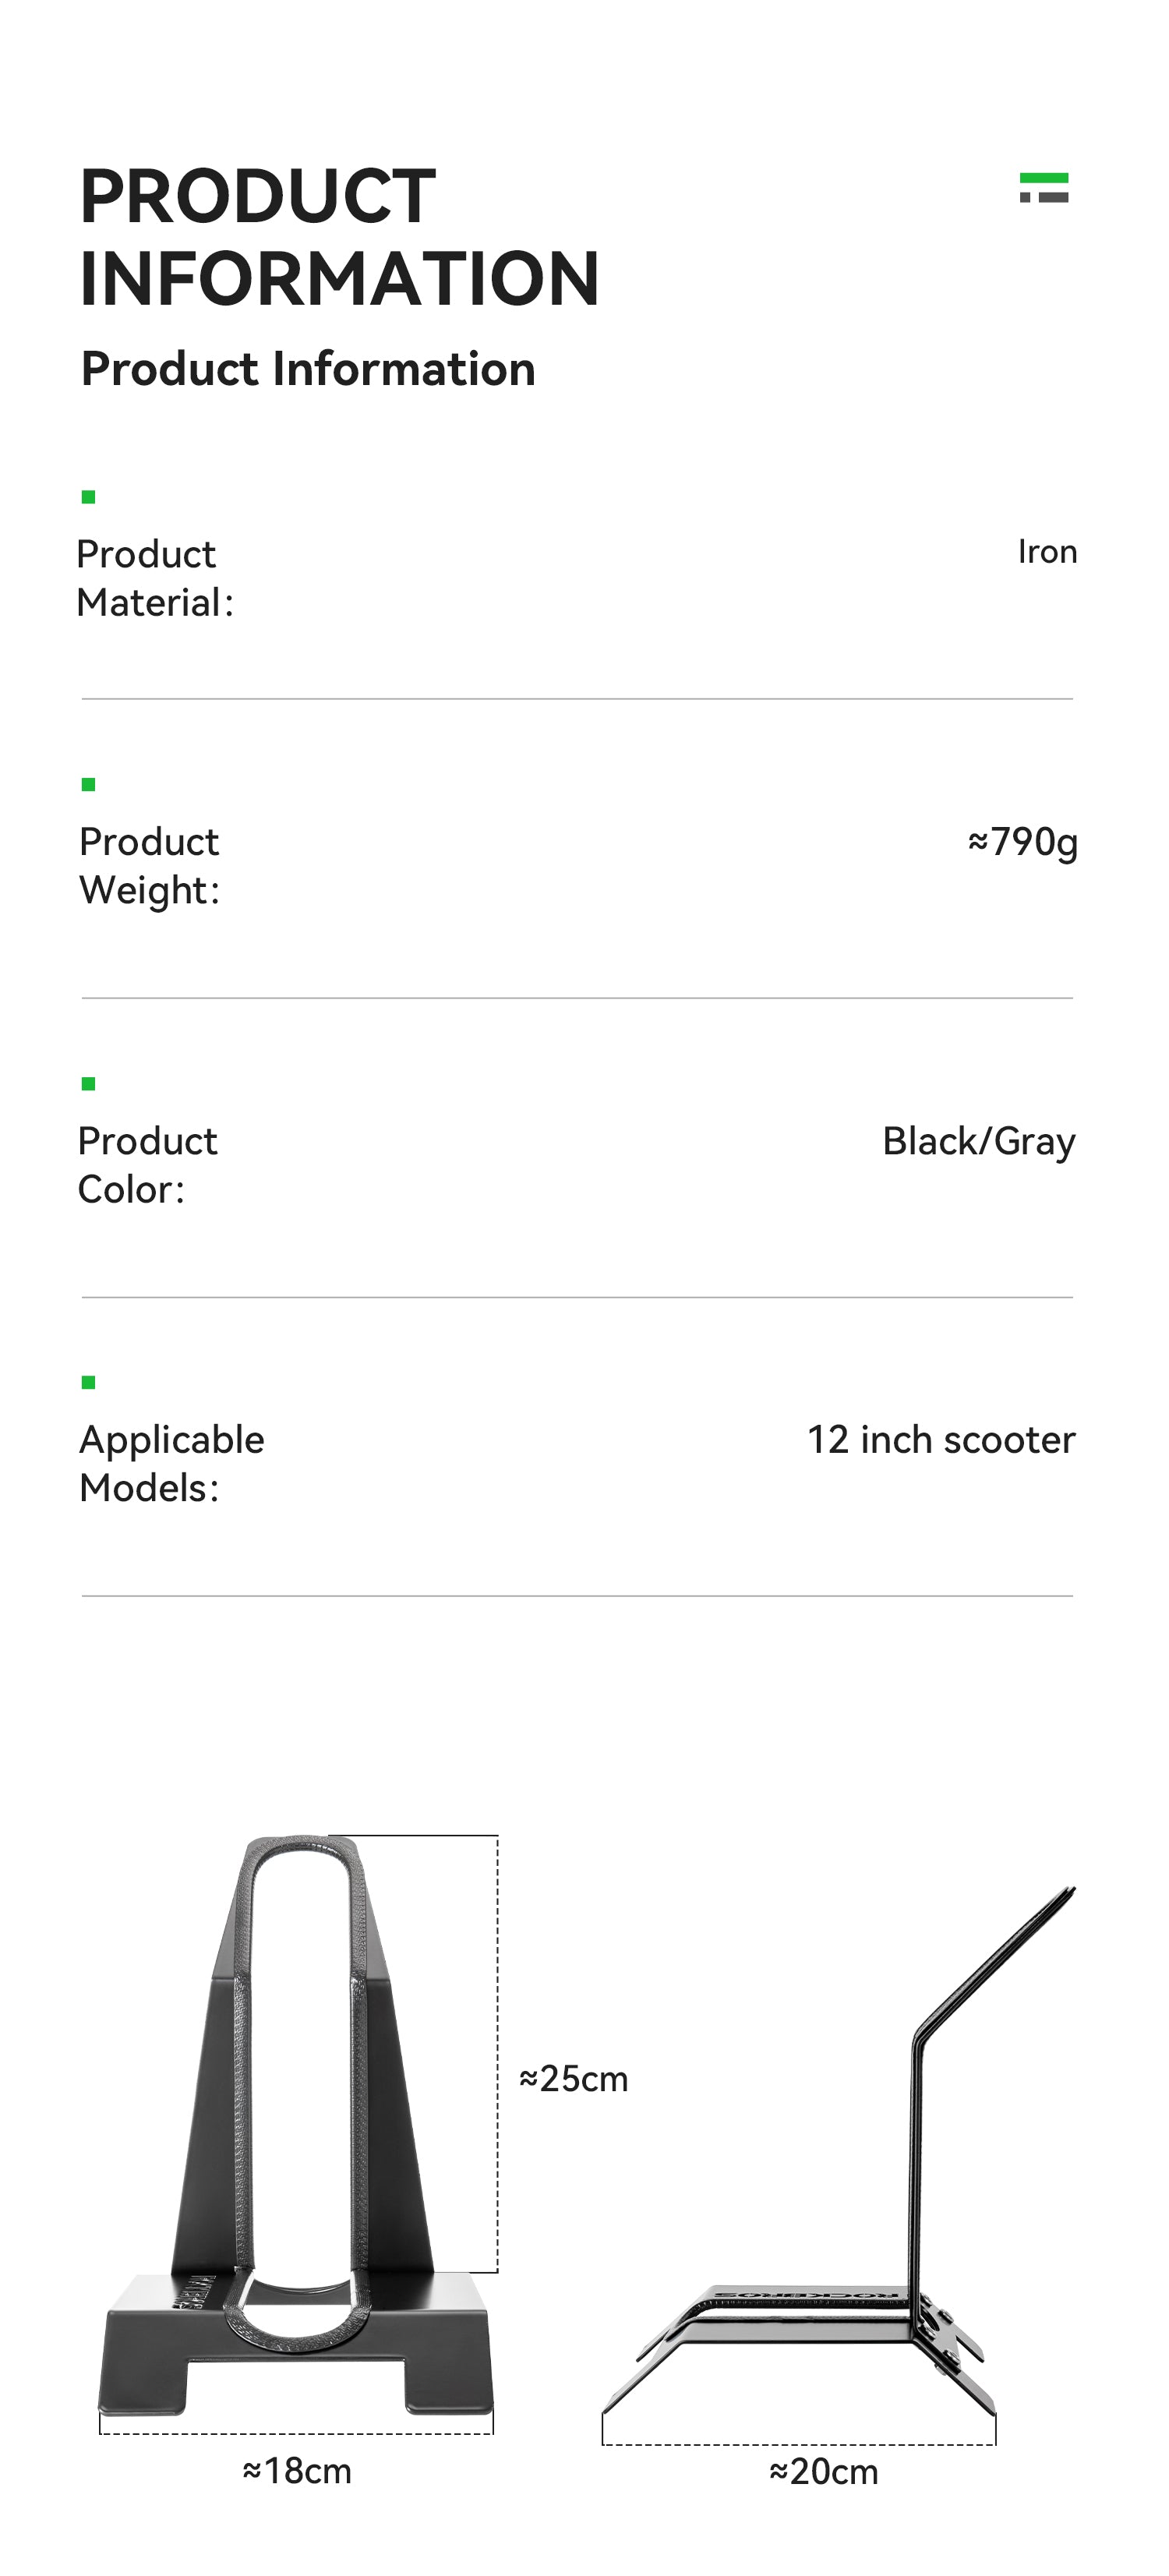Screen dimensions: 1169x2576
Task: Click the ≈18cm width dimension label
Action: (297, 2471)
